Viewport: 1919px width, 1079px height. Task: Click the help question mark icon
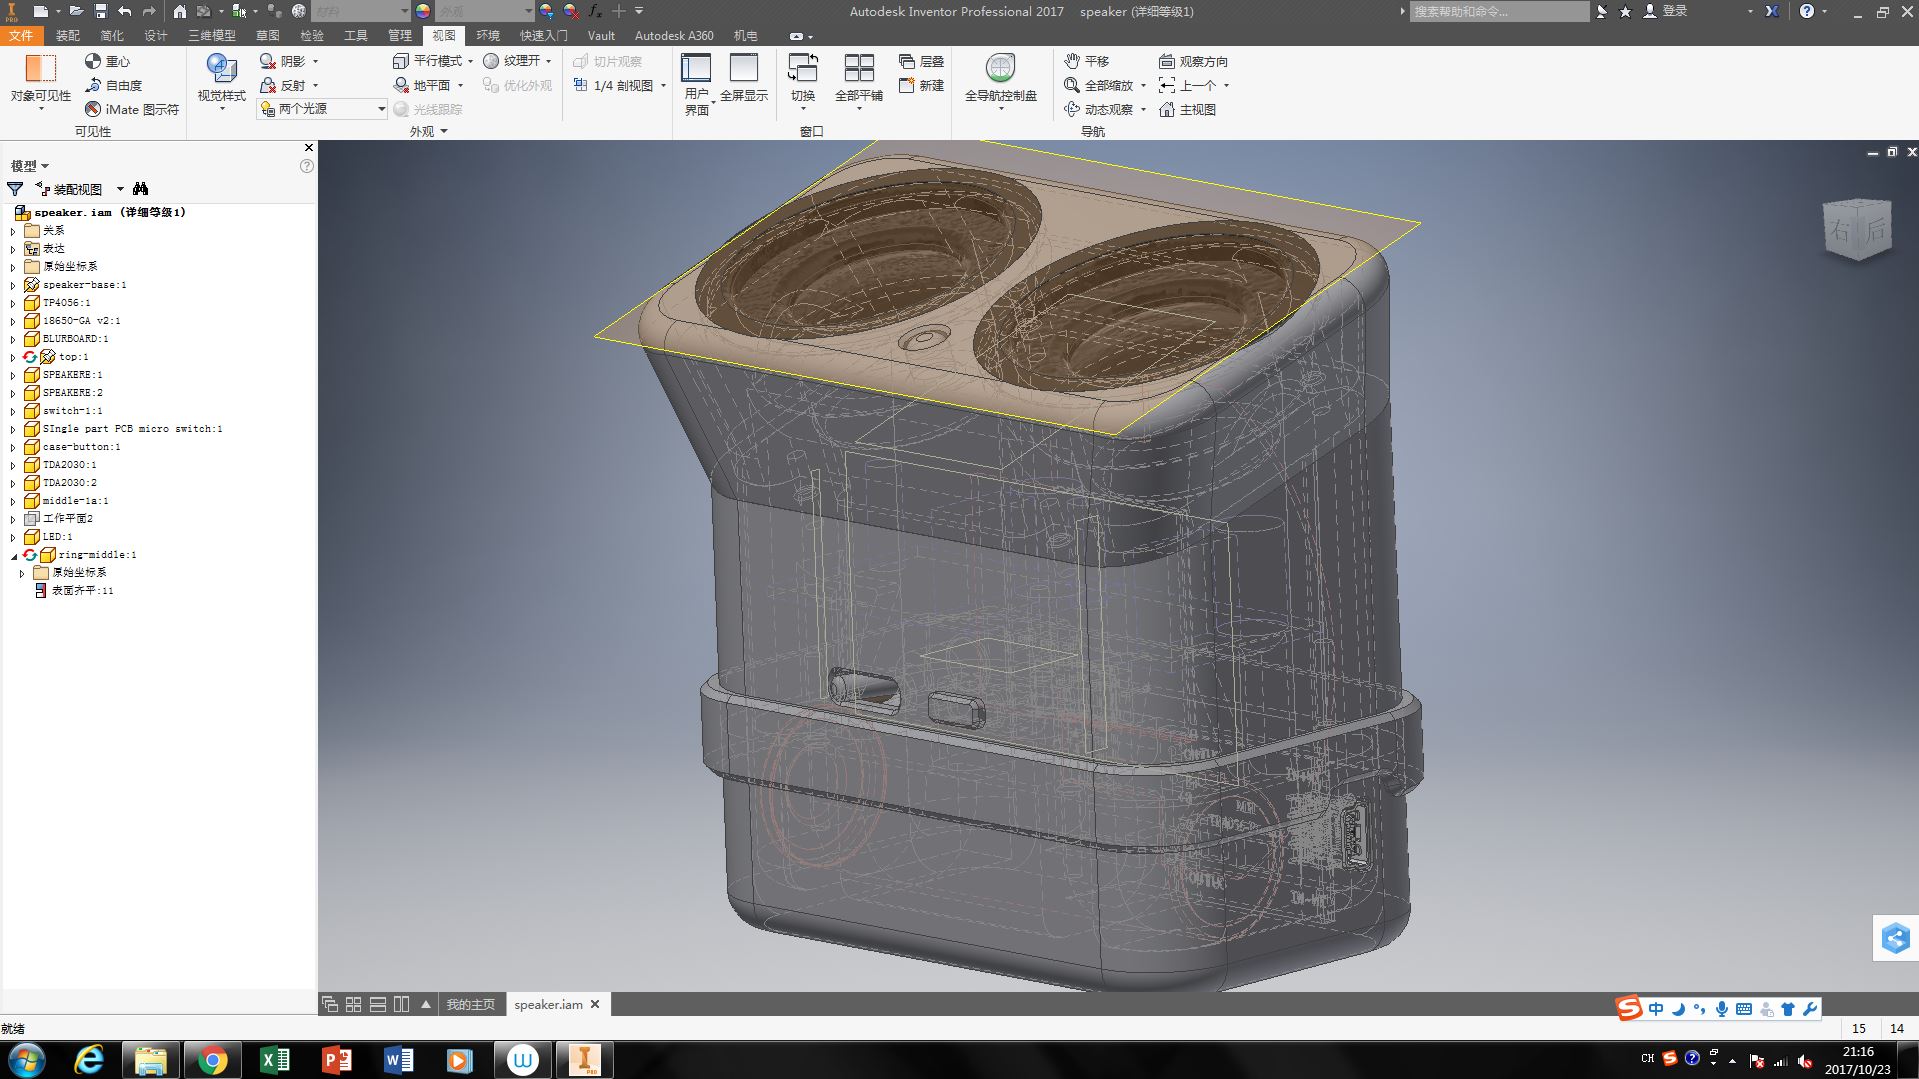[1806, 11]
